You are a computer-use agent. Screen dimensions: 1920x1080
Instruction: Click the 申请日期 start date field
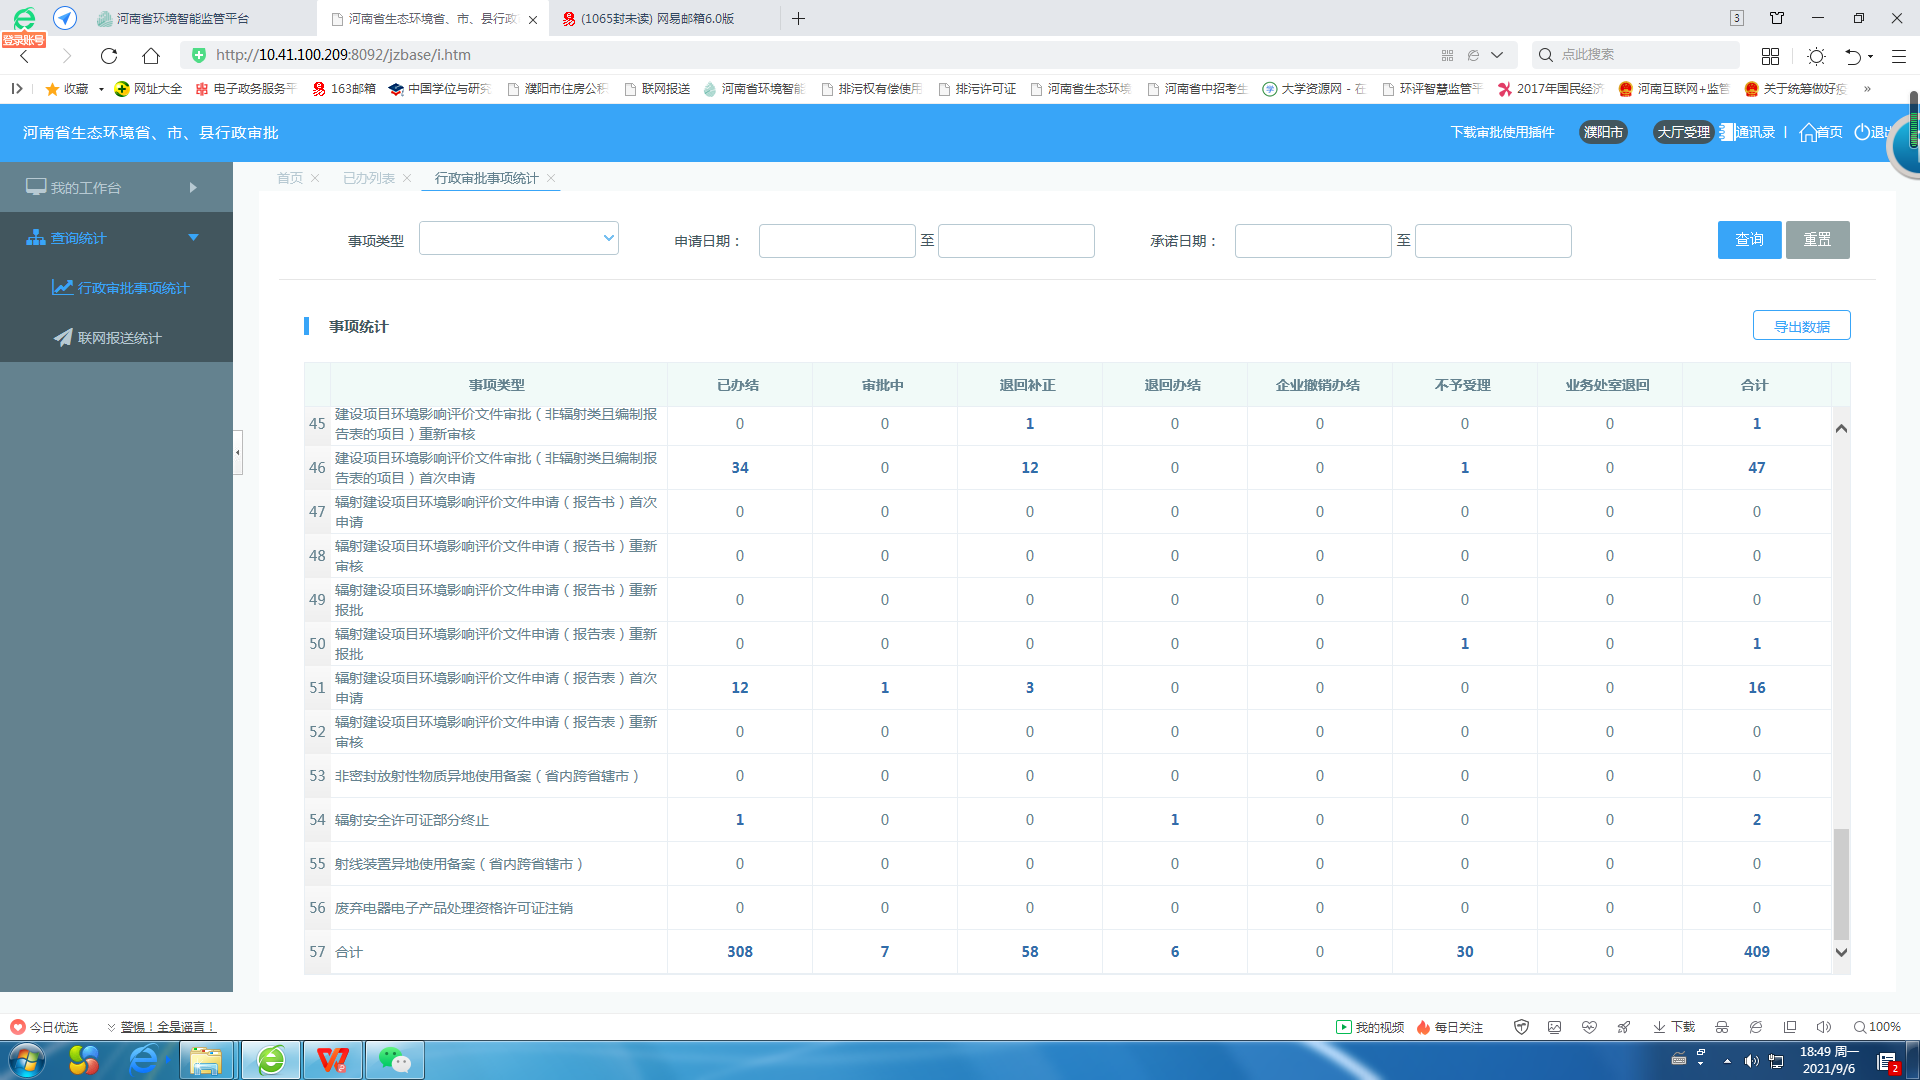coord(837,241)
